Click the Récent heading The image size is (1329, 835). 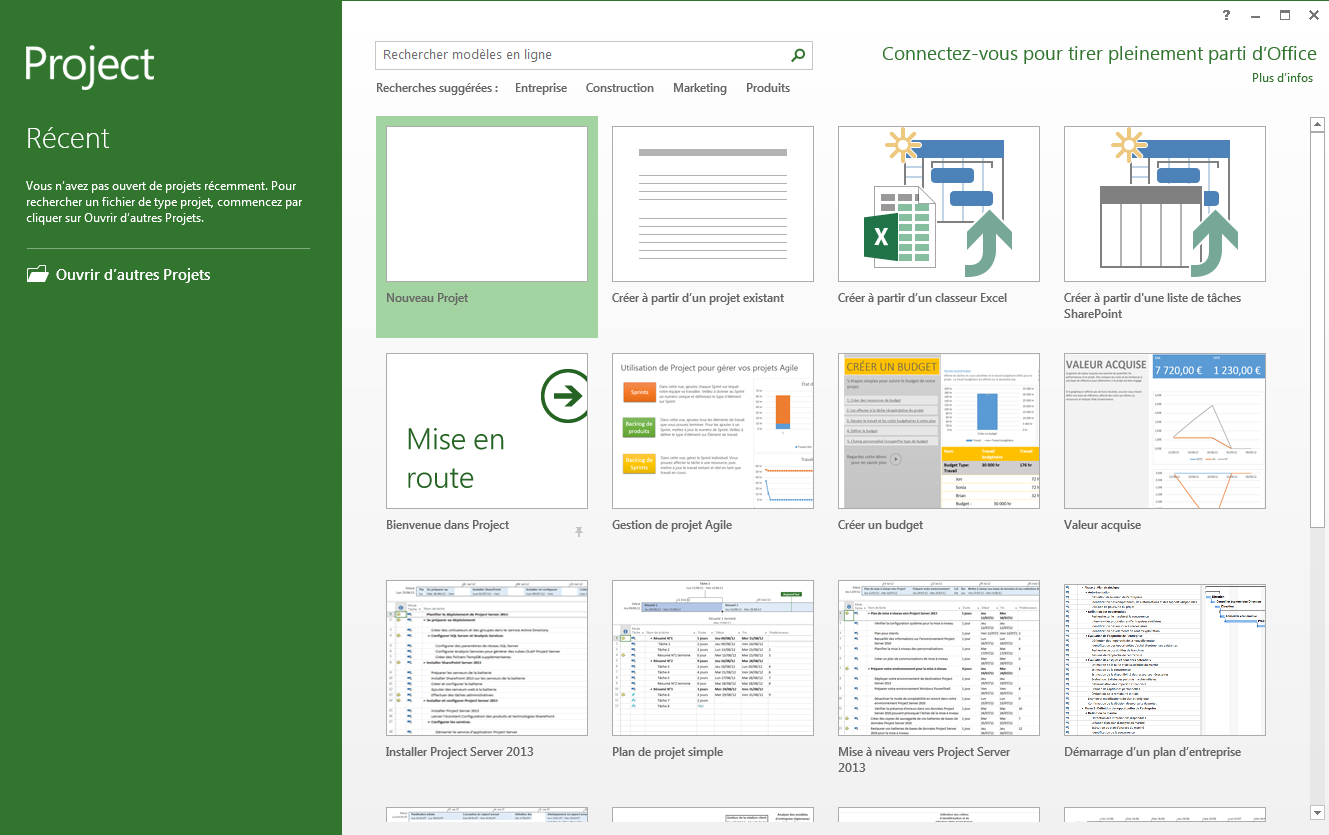pos(68,138)
